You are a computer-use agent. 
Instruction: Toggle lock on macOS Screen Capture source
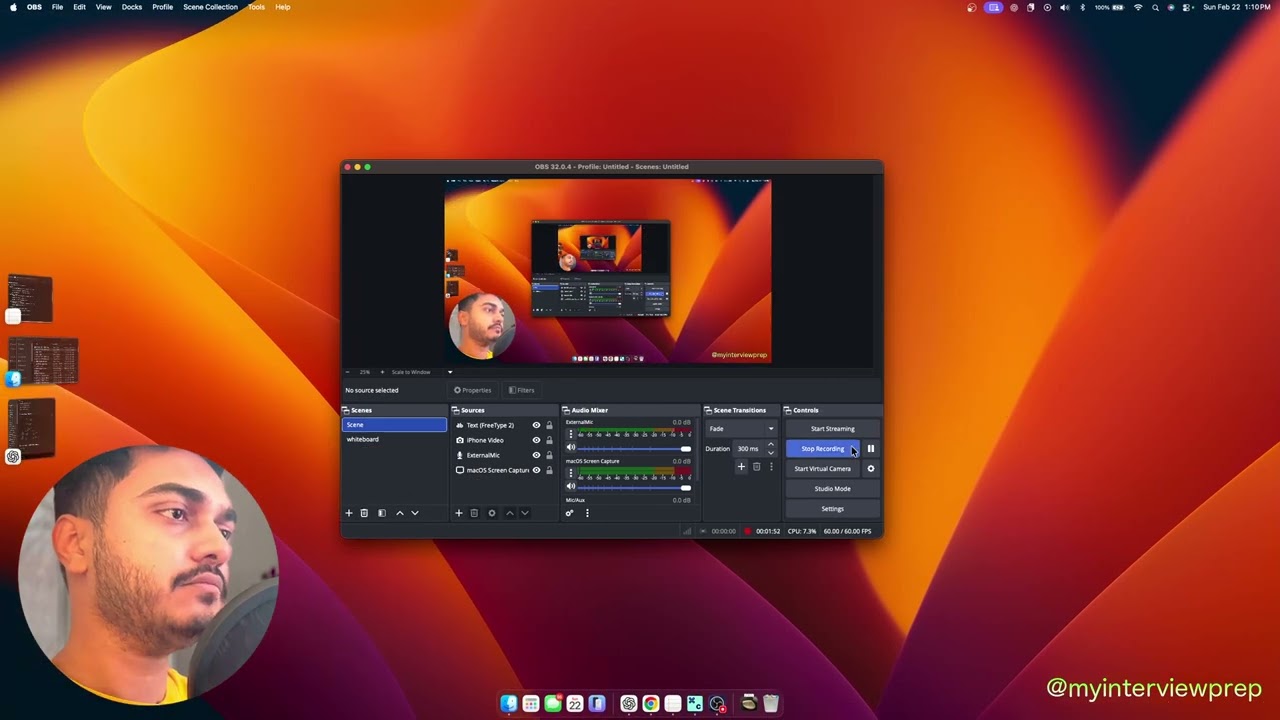549,470
